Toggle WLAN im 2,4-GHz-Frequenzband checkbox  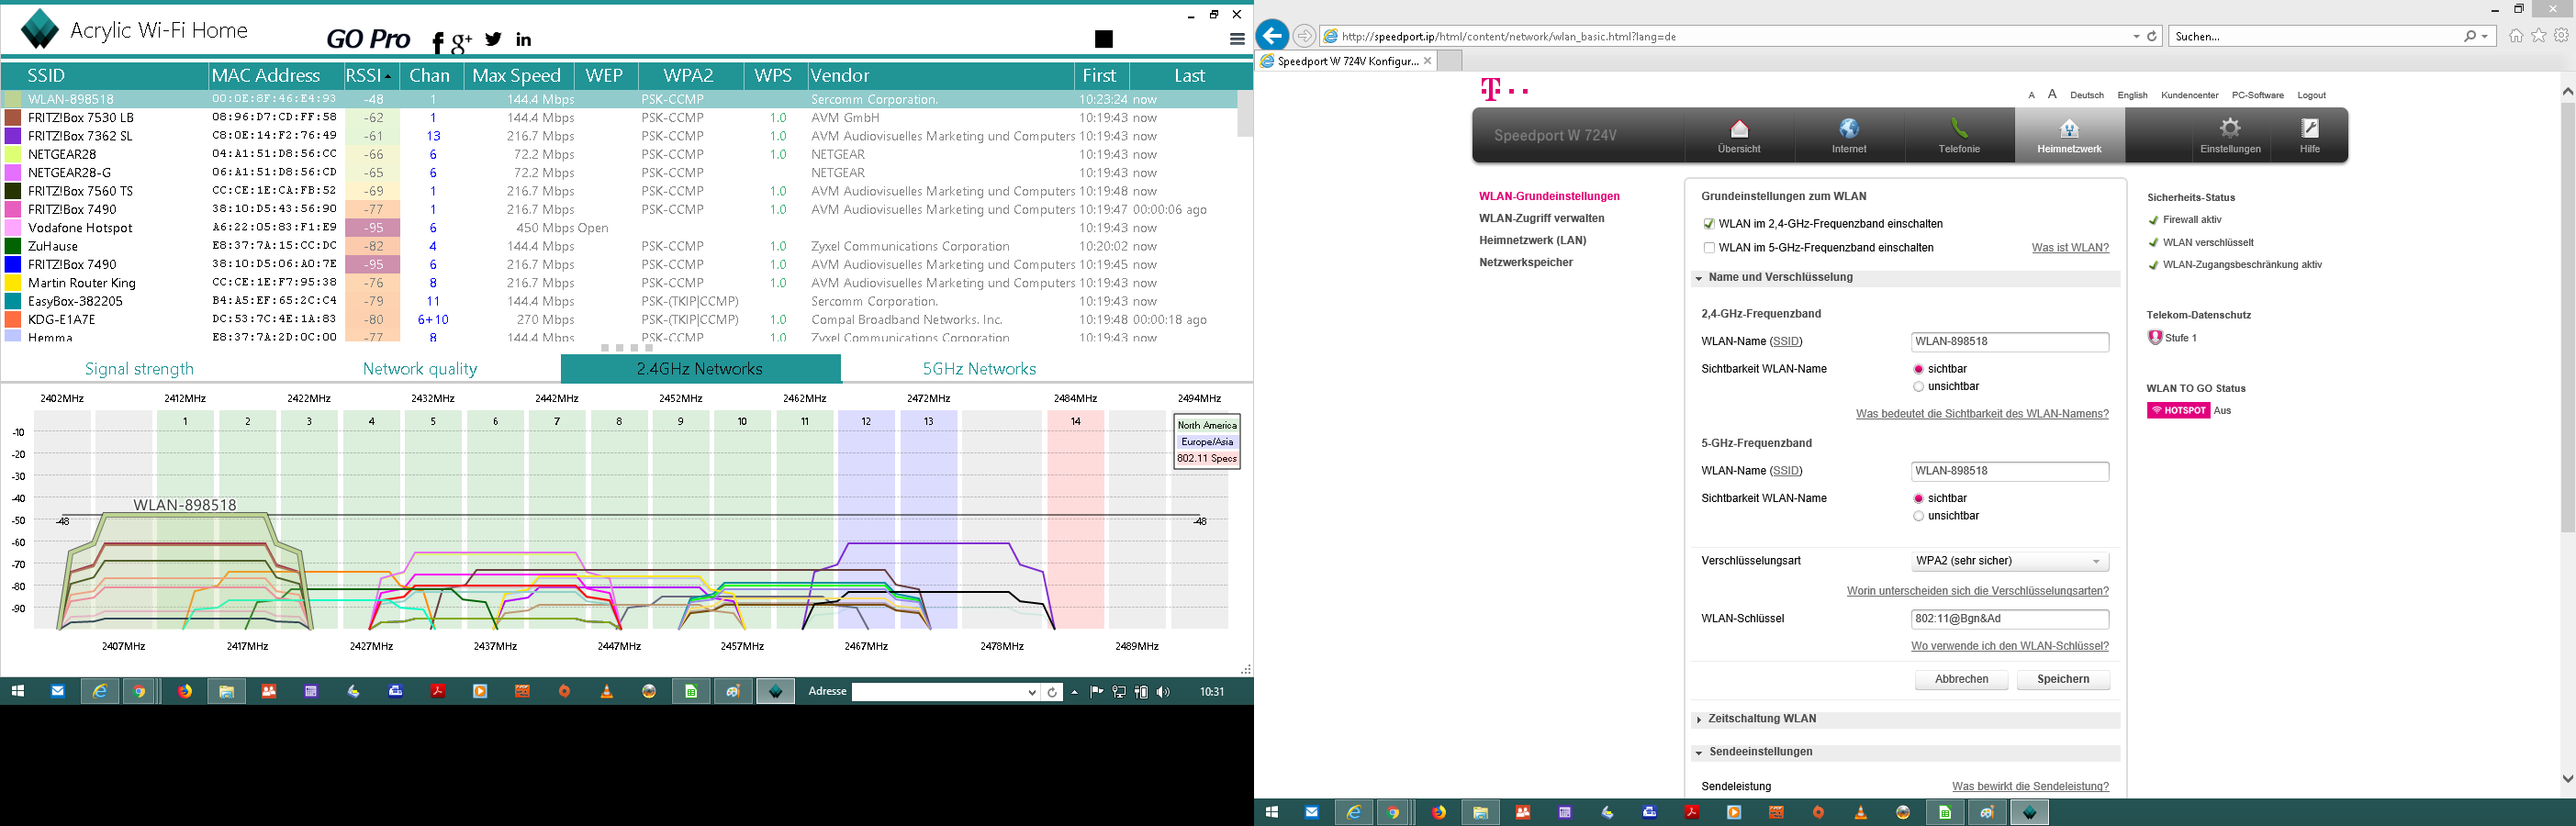click(1709, 224)
